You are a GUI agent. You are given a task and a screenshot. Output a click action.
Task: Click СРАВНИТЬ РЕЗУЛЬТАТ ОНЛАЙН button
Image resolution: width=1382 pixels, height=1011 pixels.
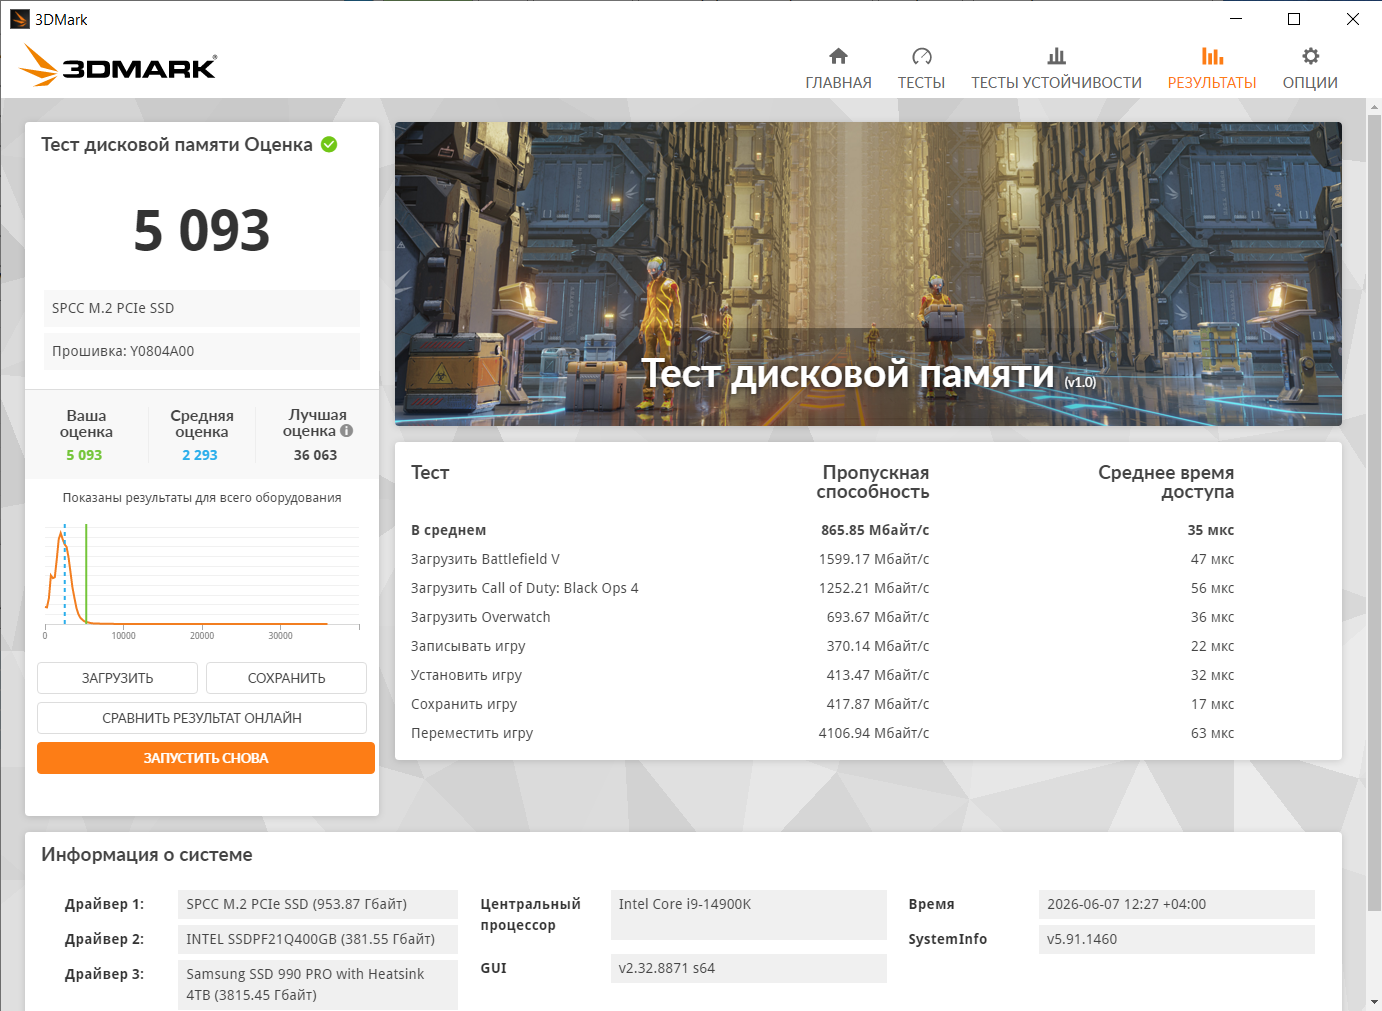tap(202, 718)
